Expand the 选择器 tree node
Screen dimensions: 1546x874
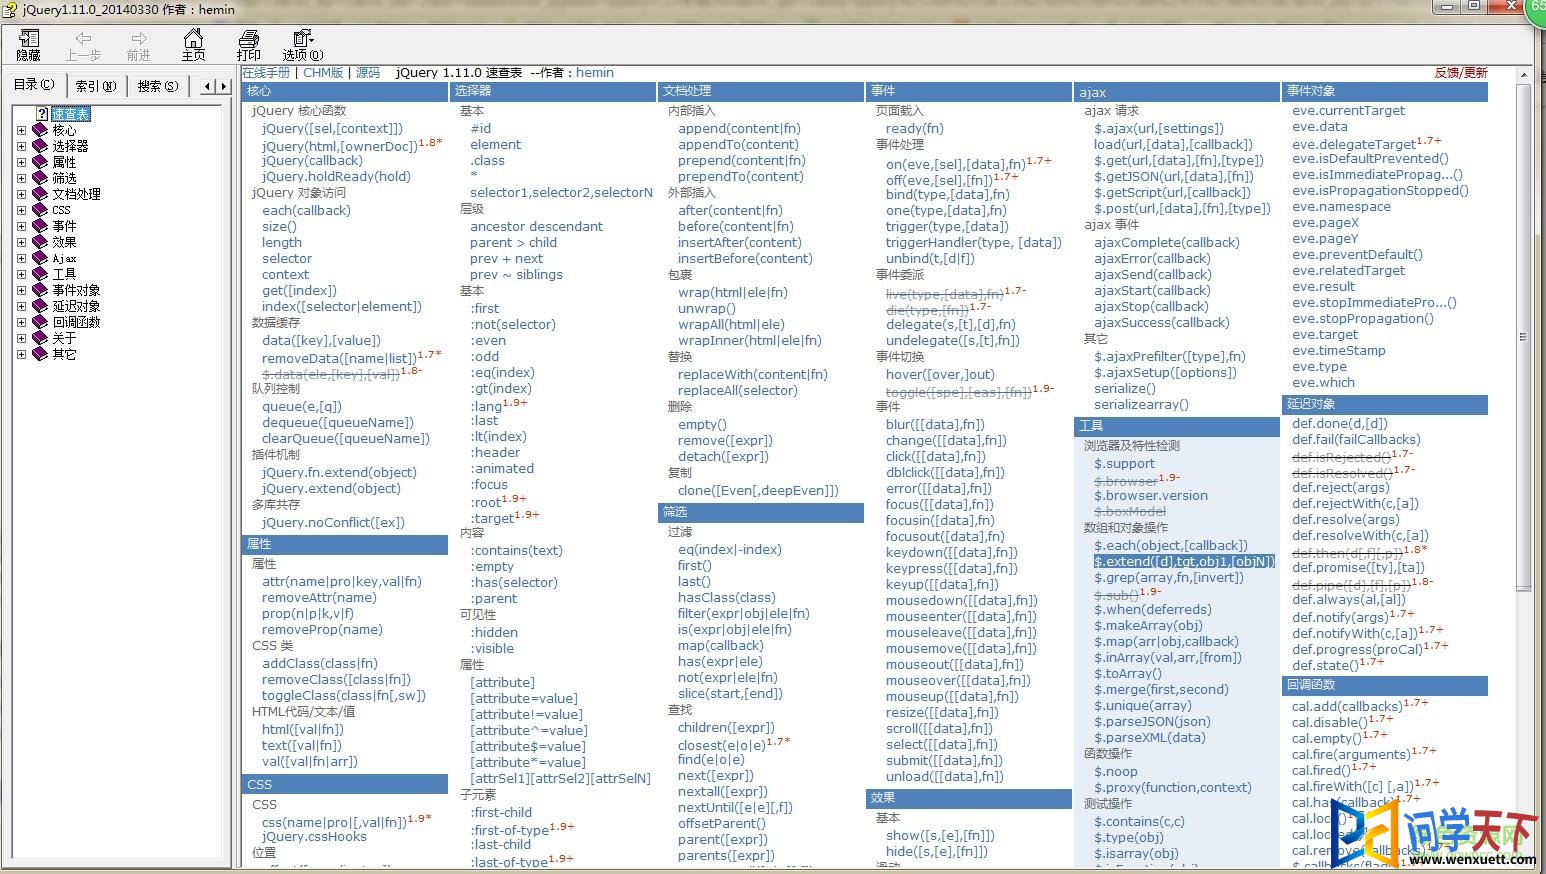coord(21,146)
